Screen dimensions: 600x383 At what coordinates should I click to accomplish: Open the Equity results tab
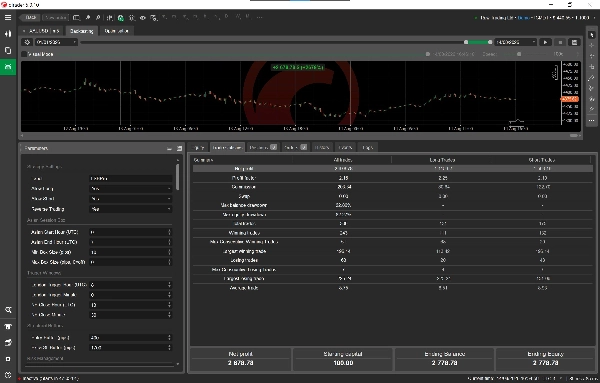coord(198,147)
